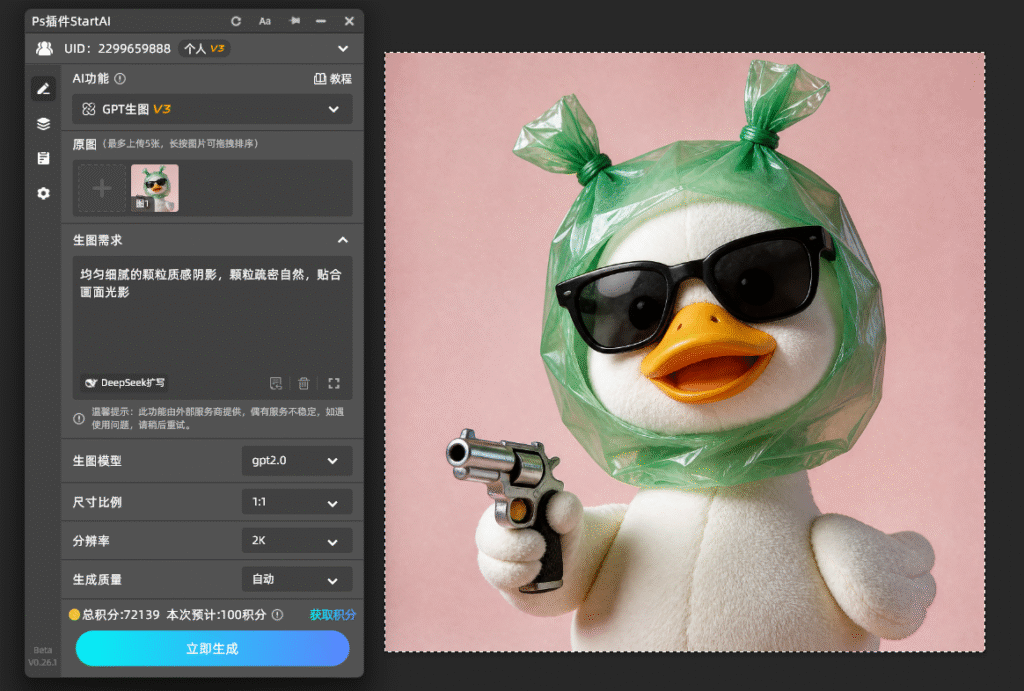This screenshot has height=691, width=1024.
Task: Open the 生成质量 自动 dropdown
Action: (x=296, y=579)
